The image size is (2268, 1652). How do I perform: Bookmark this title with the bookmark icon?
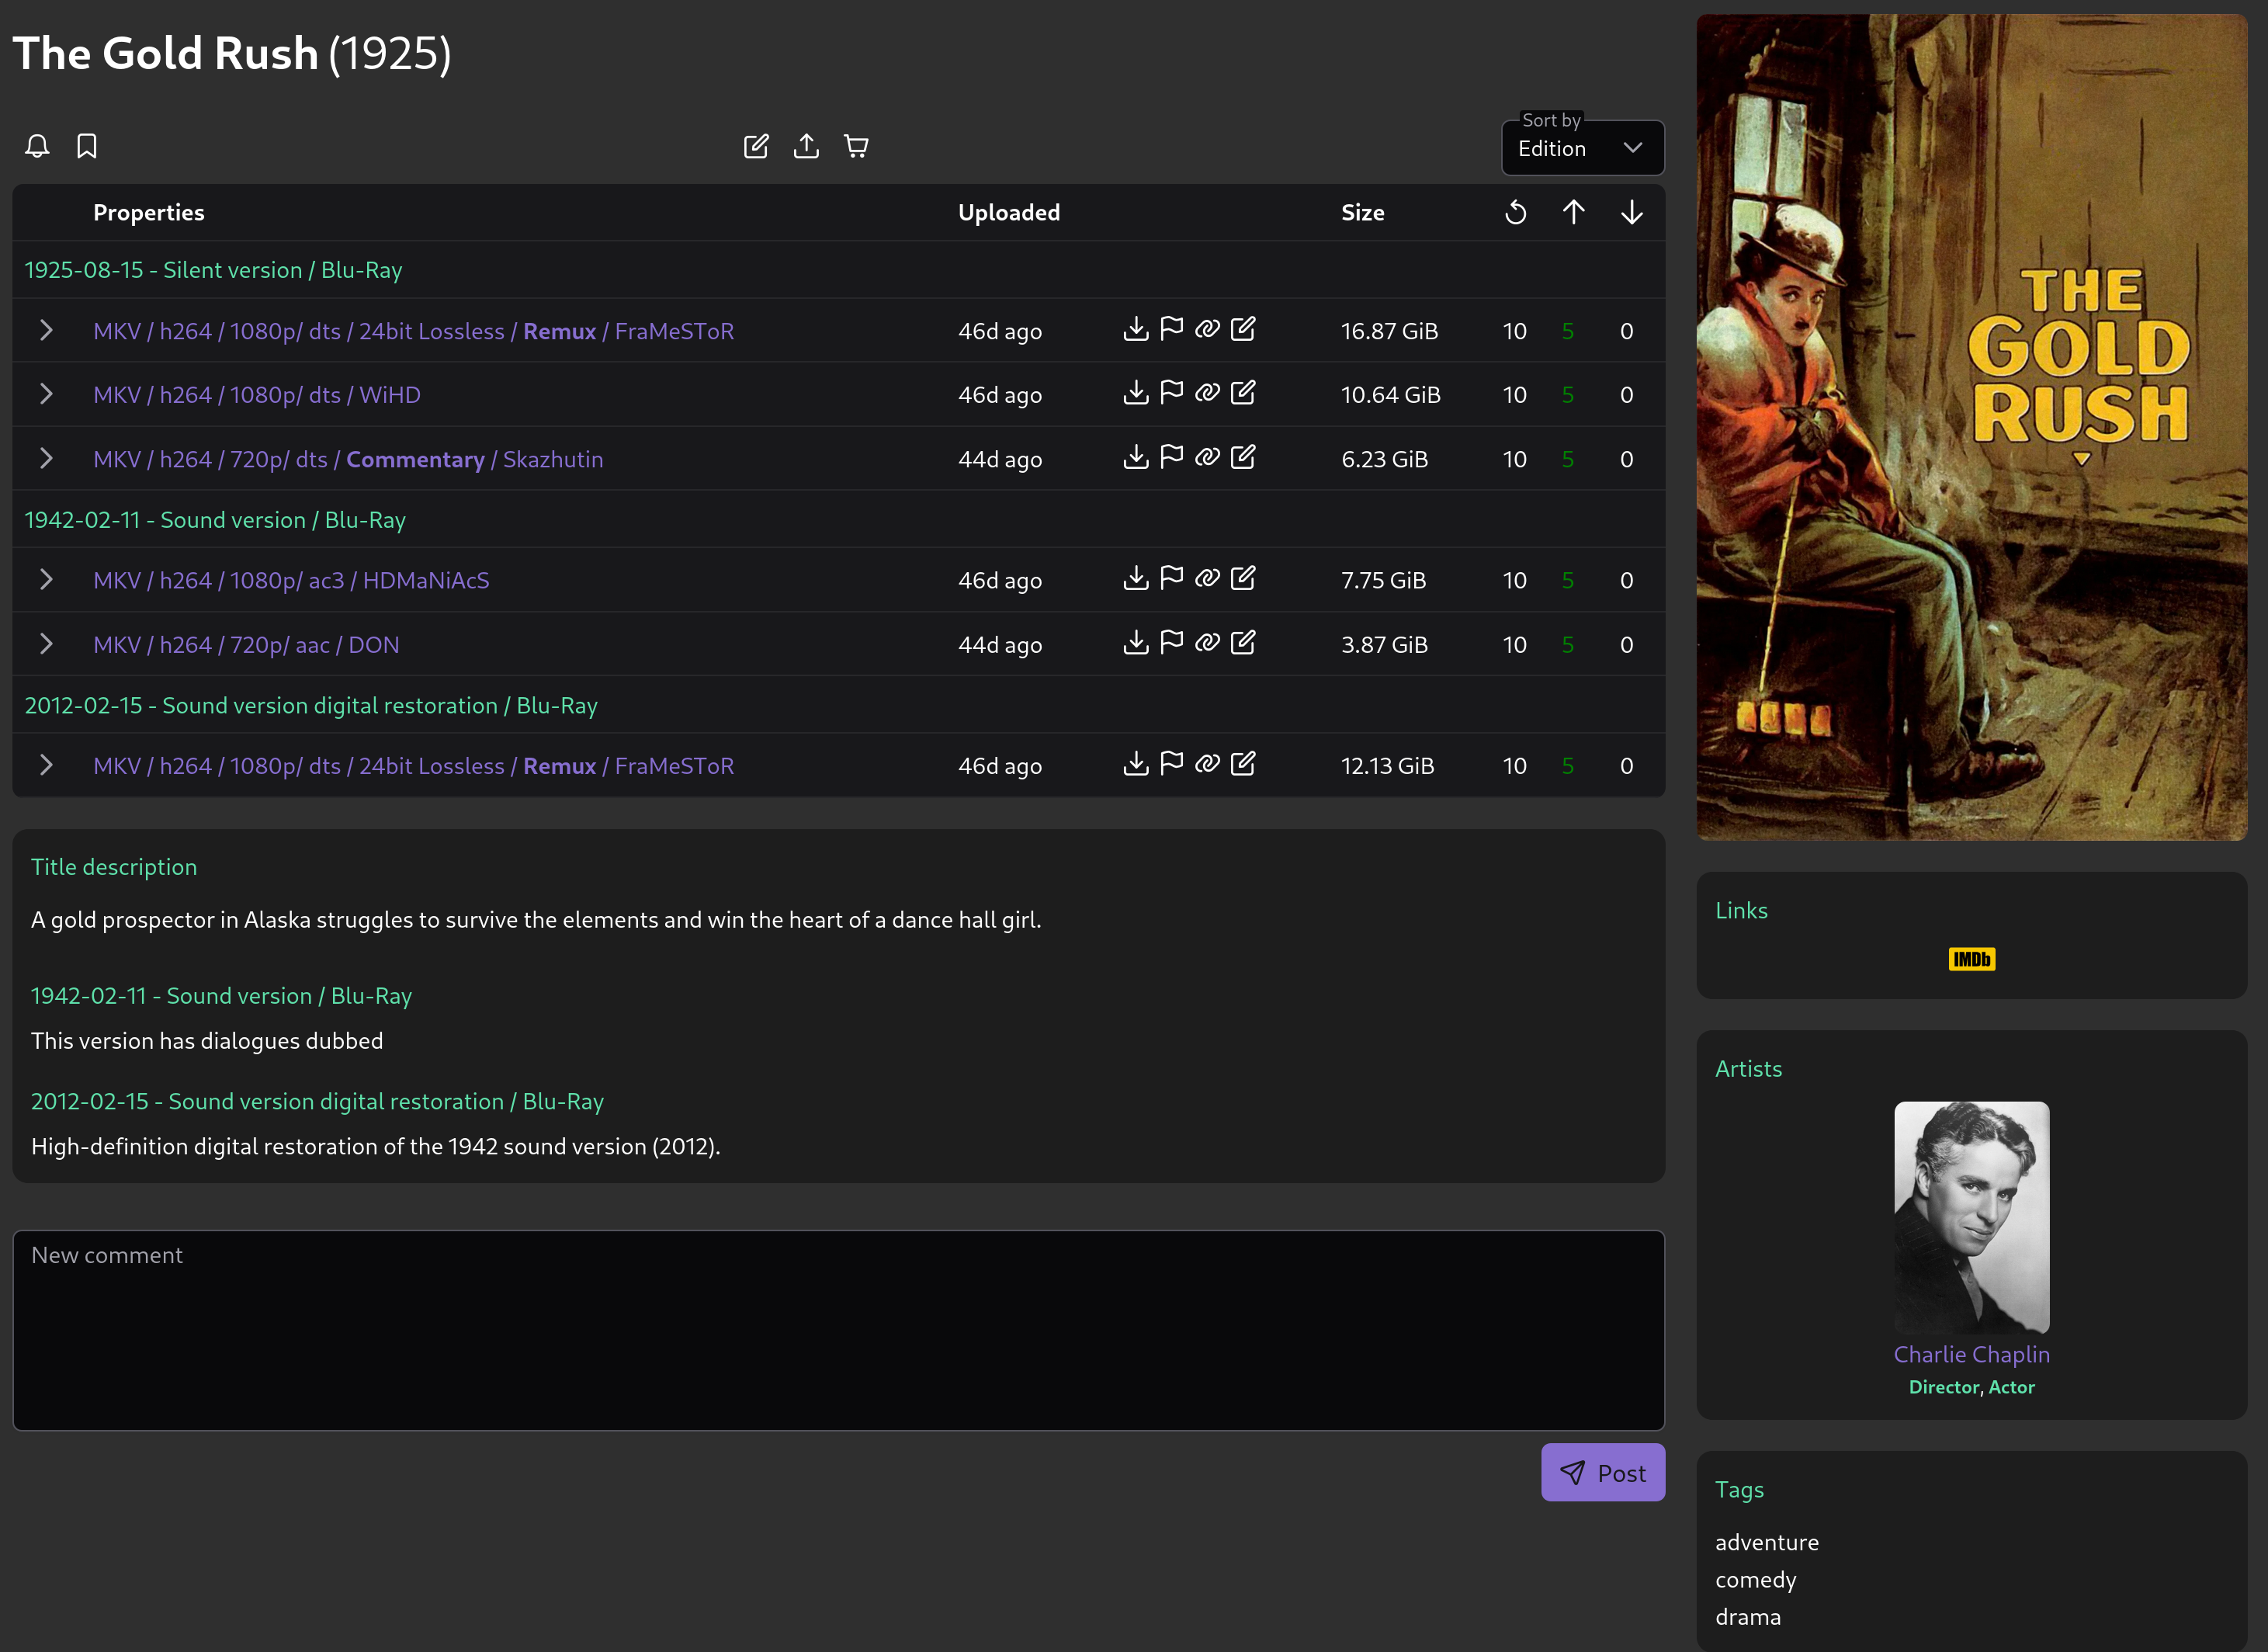coord(87,146)
